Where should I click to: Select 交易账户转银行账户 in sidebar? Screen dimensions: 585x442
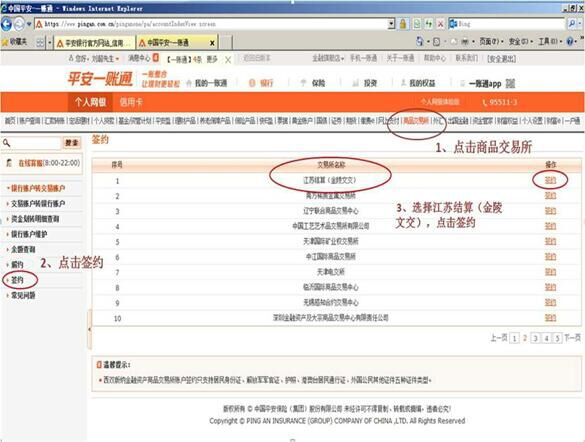[38, 204]
